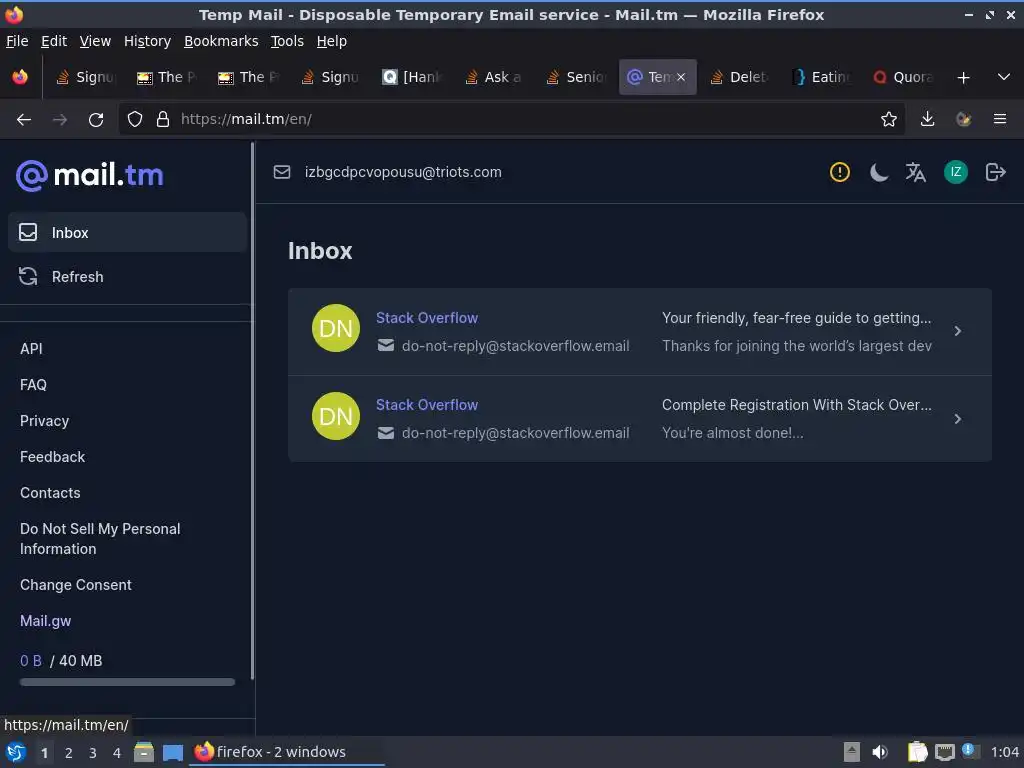Click firefox - 2 windows taskbar button
Screen dimensions: 1024x768
tap(287, 752)
